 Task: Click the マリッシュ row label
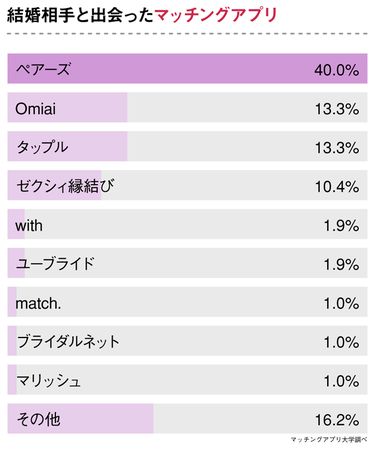(x=49, y=380)
